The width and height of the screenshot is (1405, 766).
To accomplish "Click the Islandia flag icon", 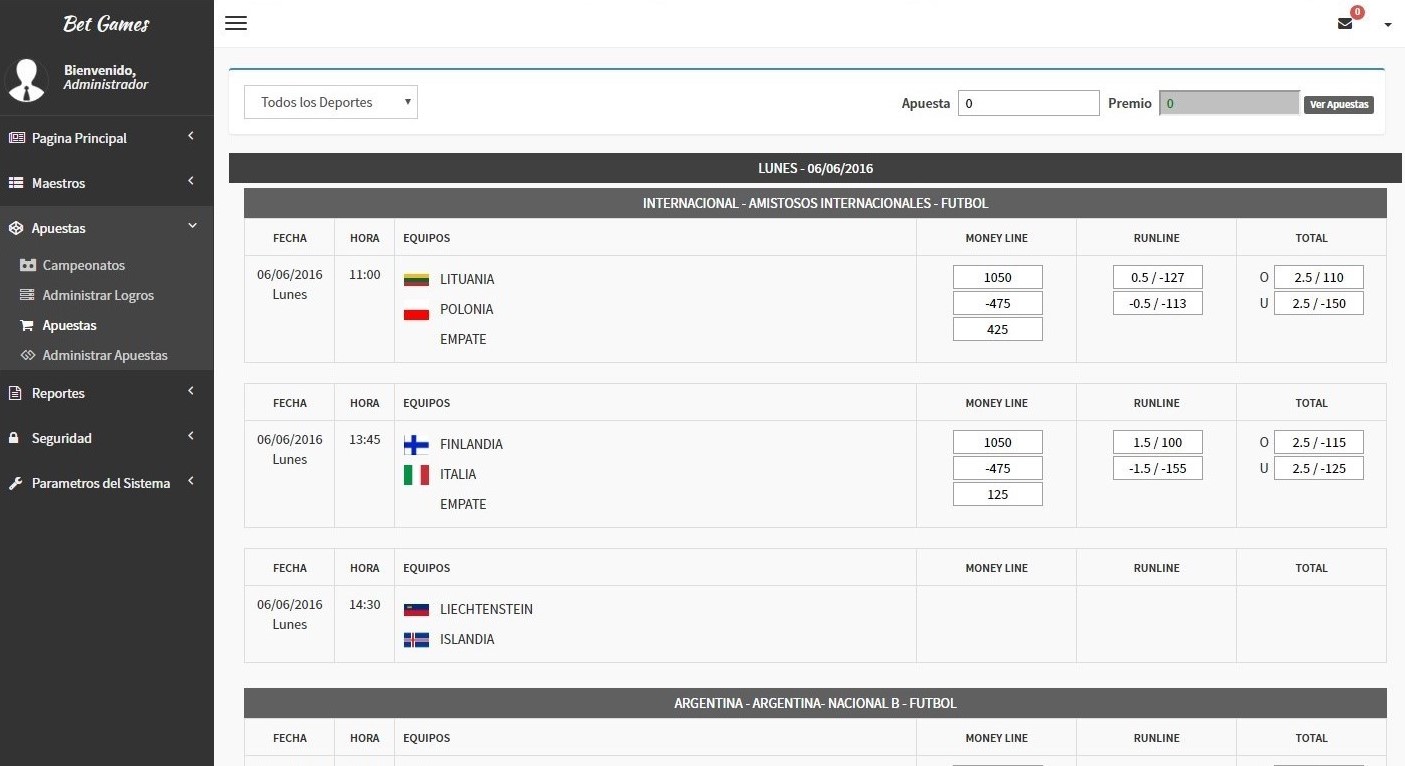I will click(416, 640).
